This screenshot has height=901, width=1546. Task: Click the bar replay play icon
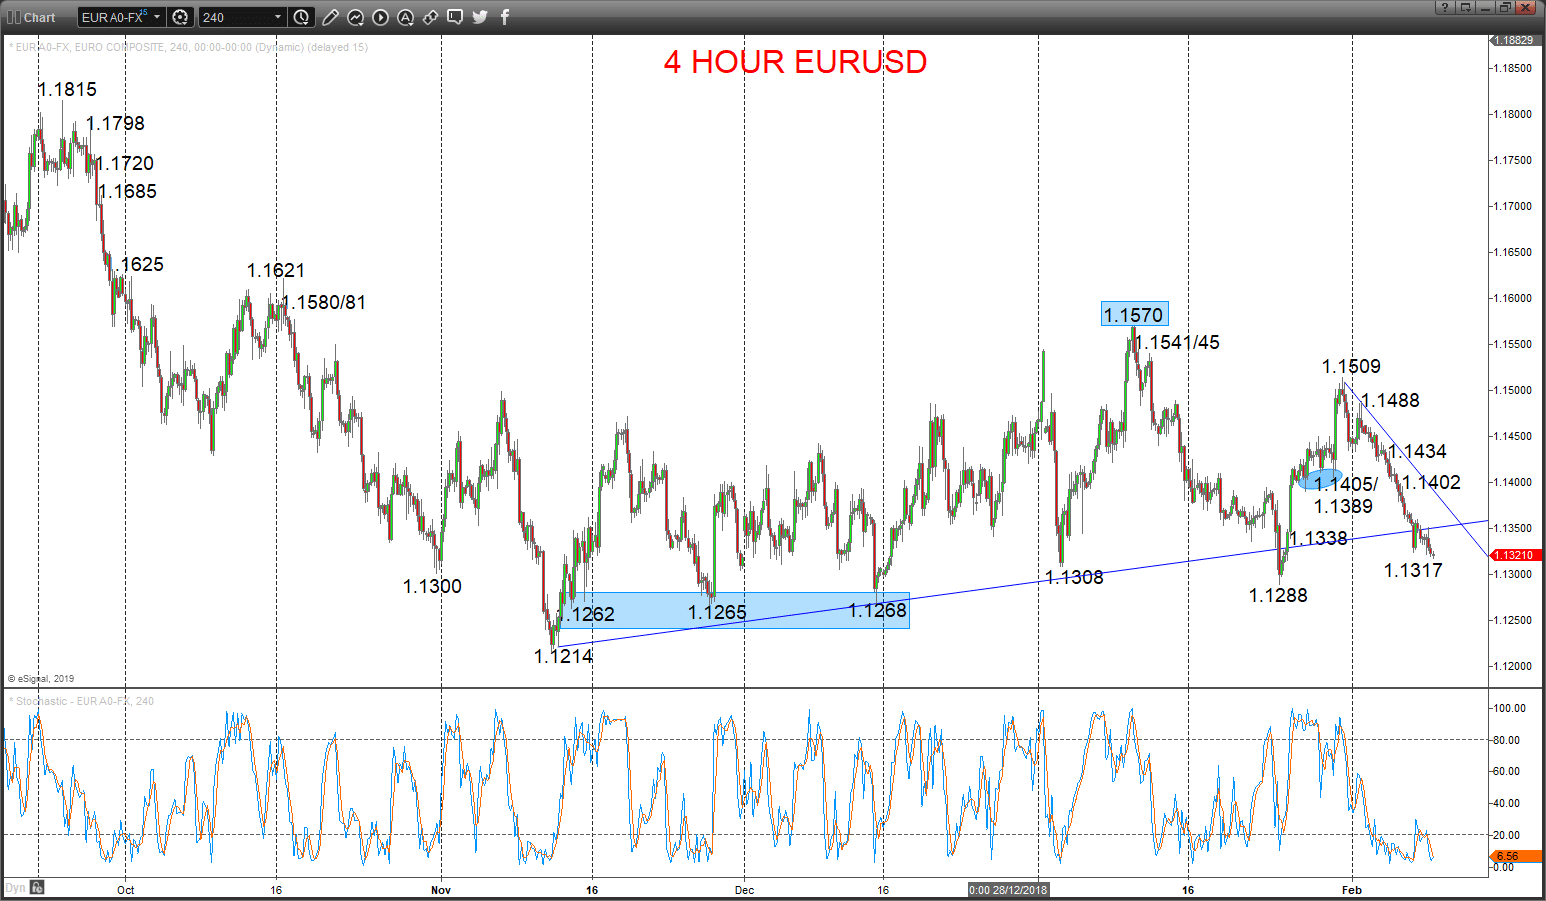click(x=380, y=17)
